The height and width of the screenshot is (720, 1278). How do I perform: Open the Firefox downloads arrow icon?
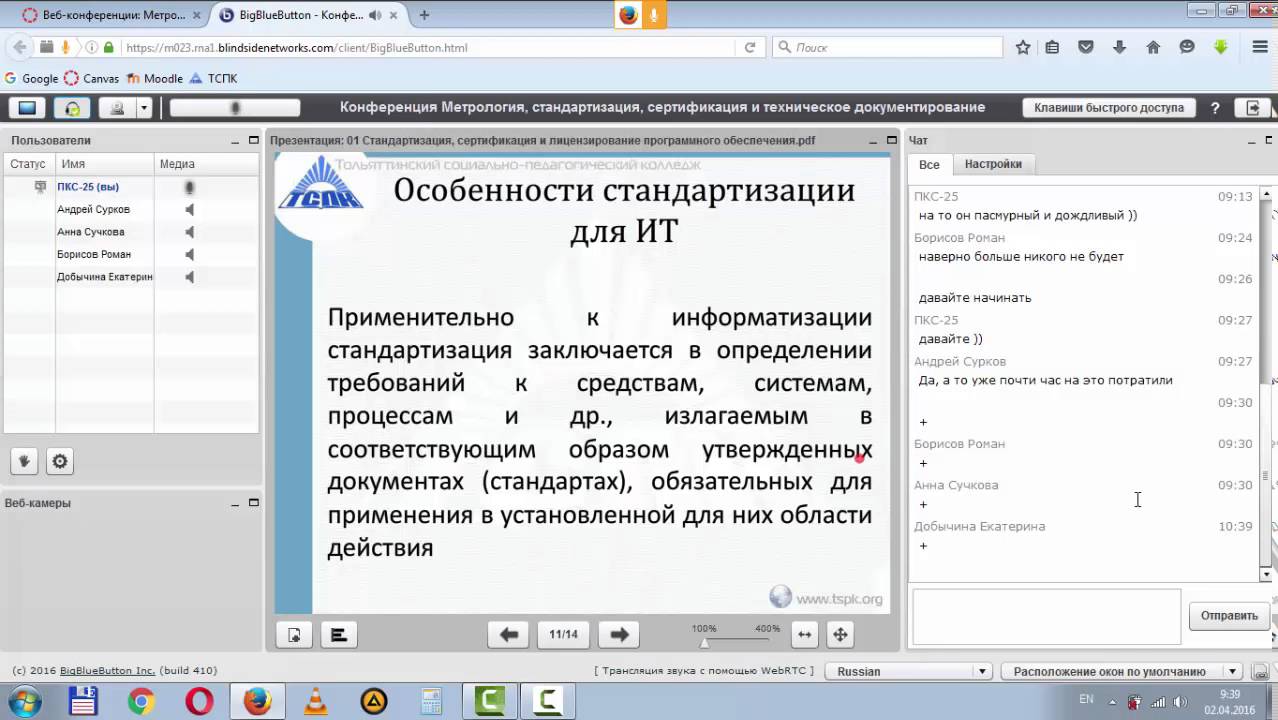pyautogui.click(x=1120, y=47)
